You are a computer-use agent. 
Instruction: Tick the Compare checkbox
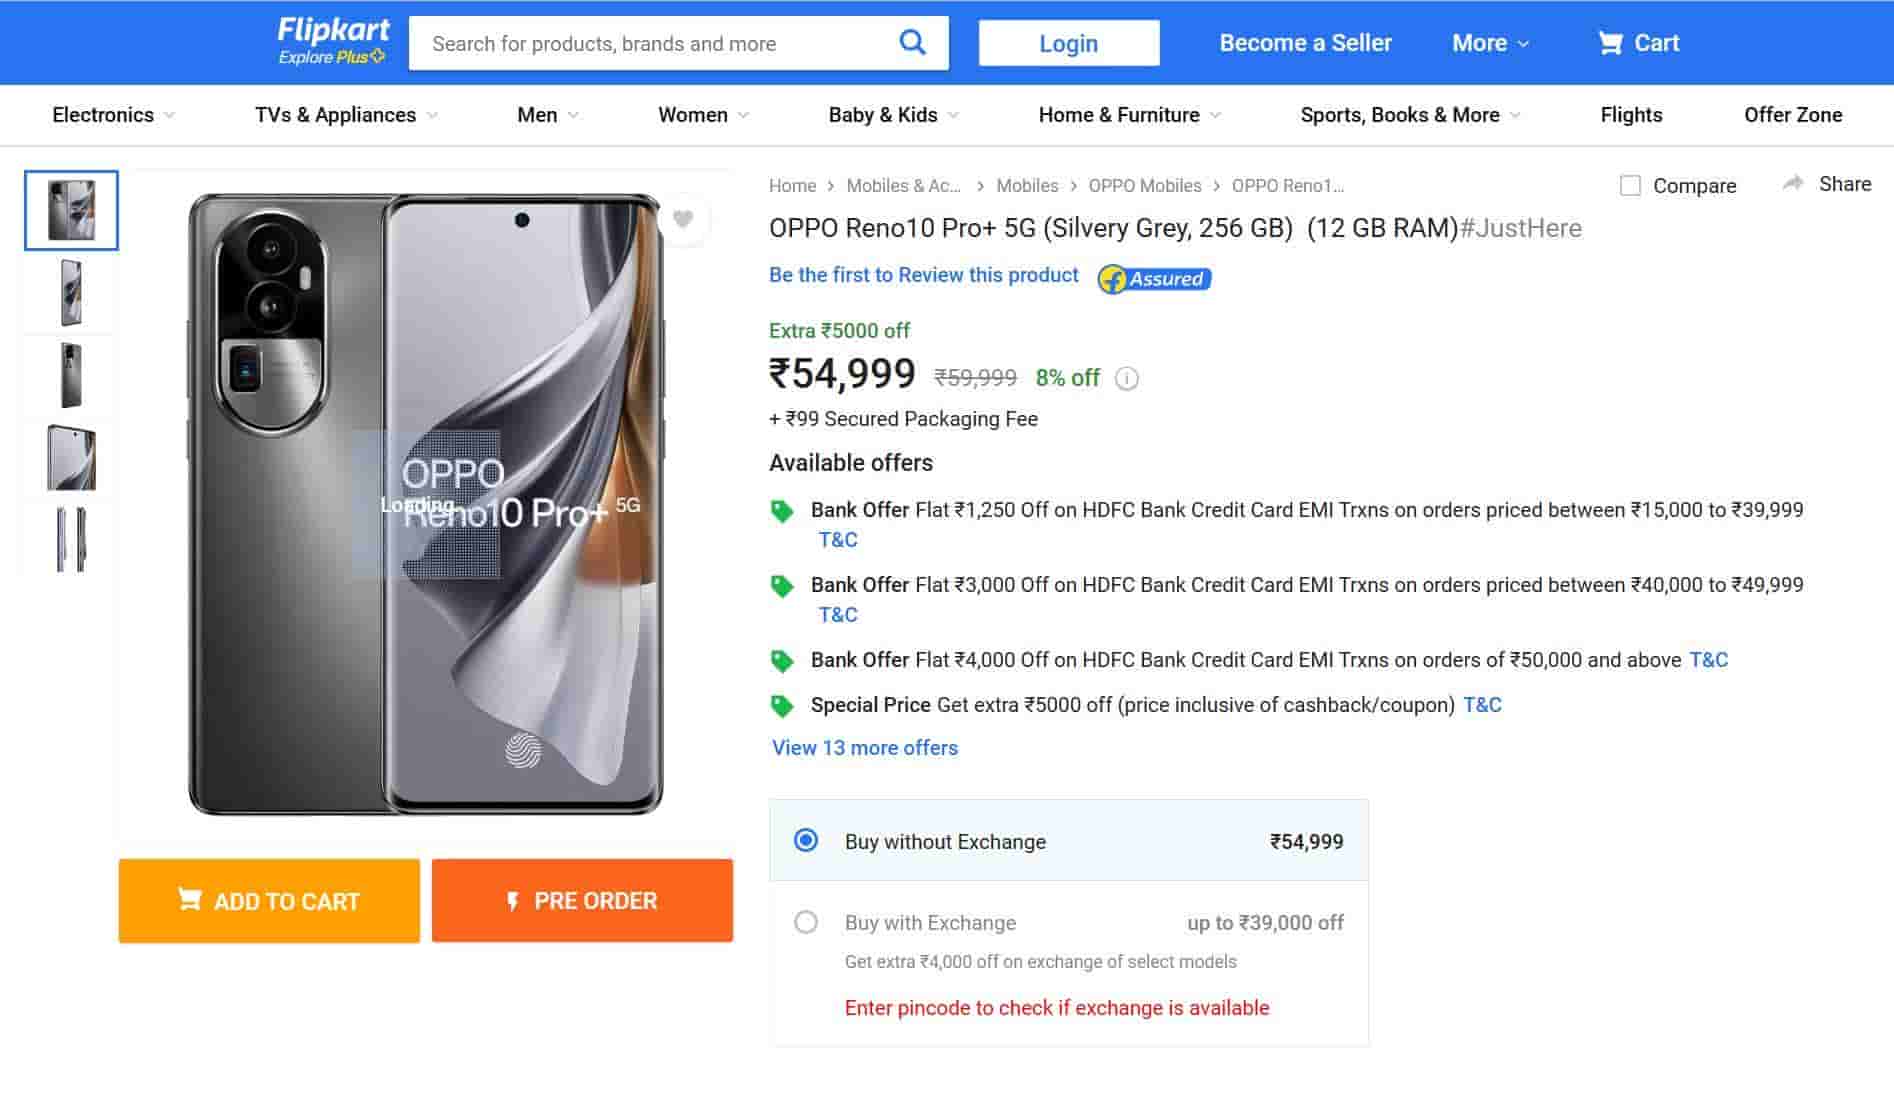(1630, 186)
